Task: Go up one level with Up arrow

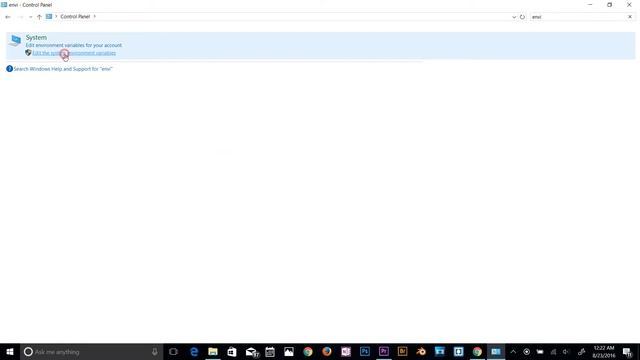Action: pos(39,17)
